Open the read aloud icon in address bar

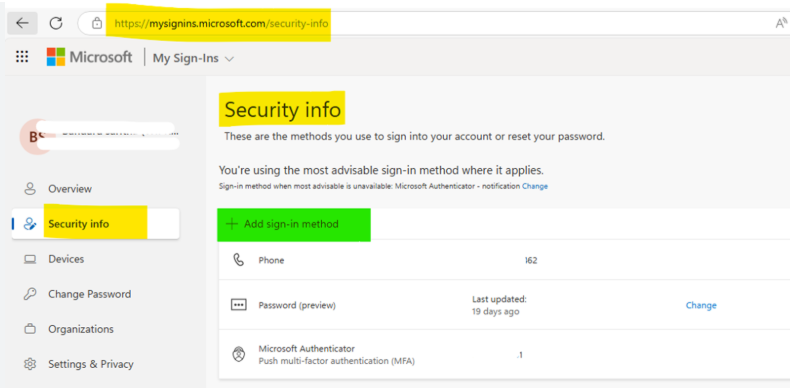pos(781,23)
